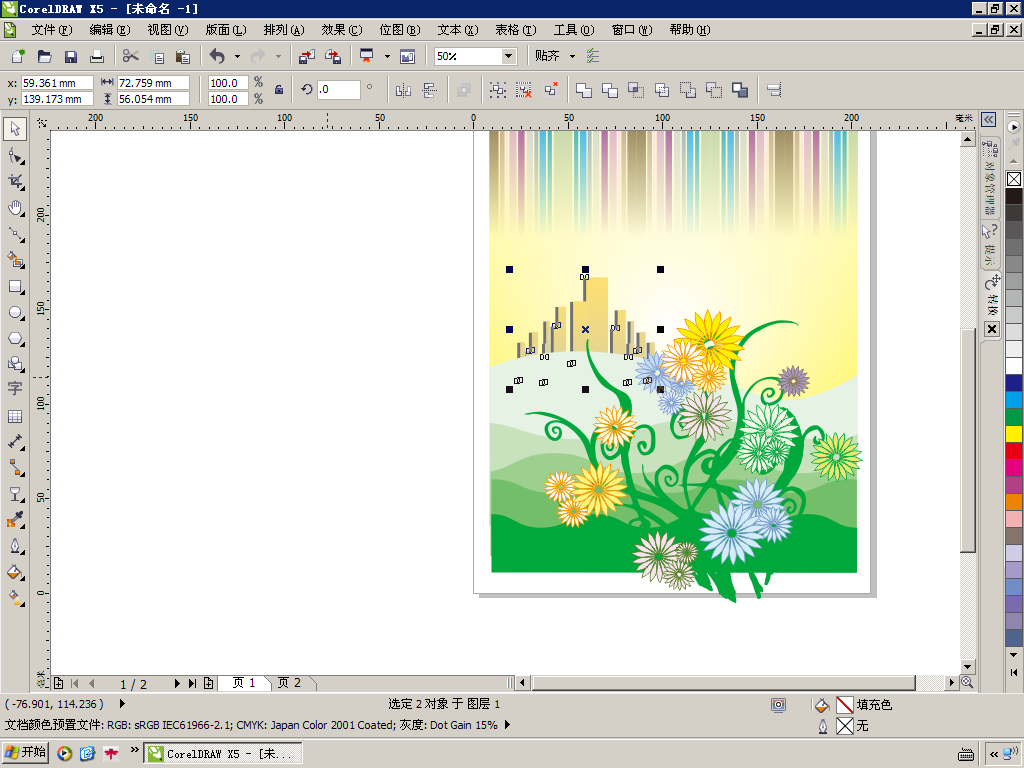
Task: Activate the Pan hand tool
Action: (15, 208)
